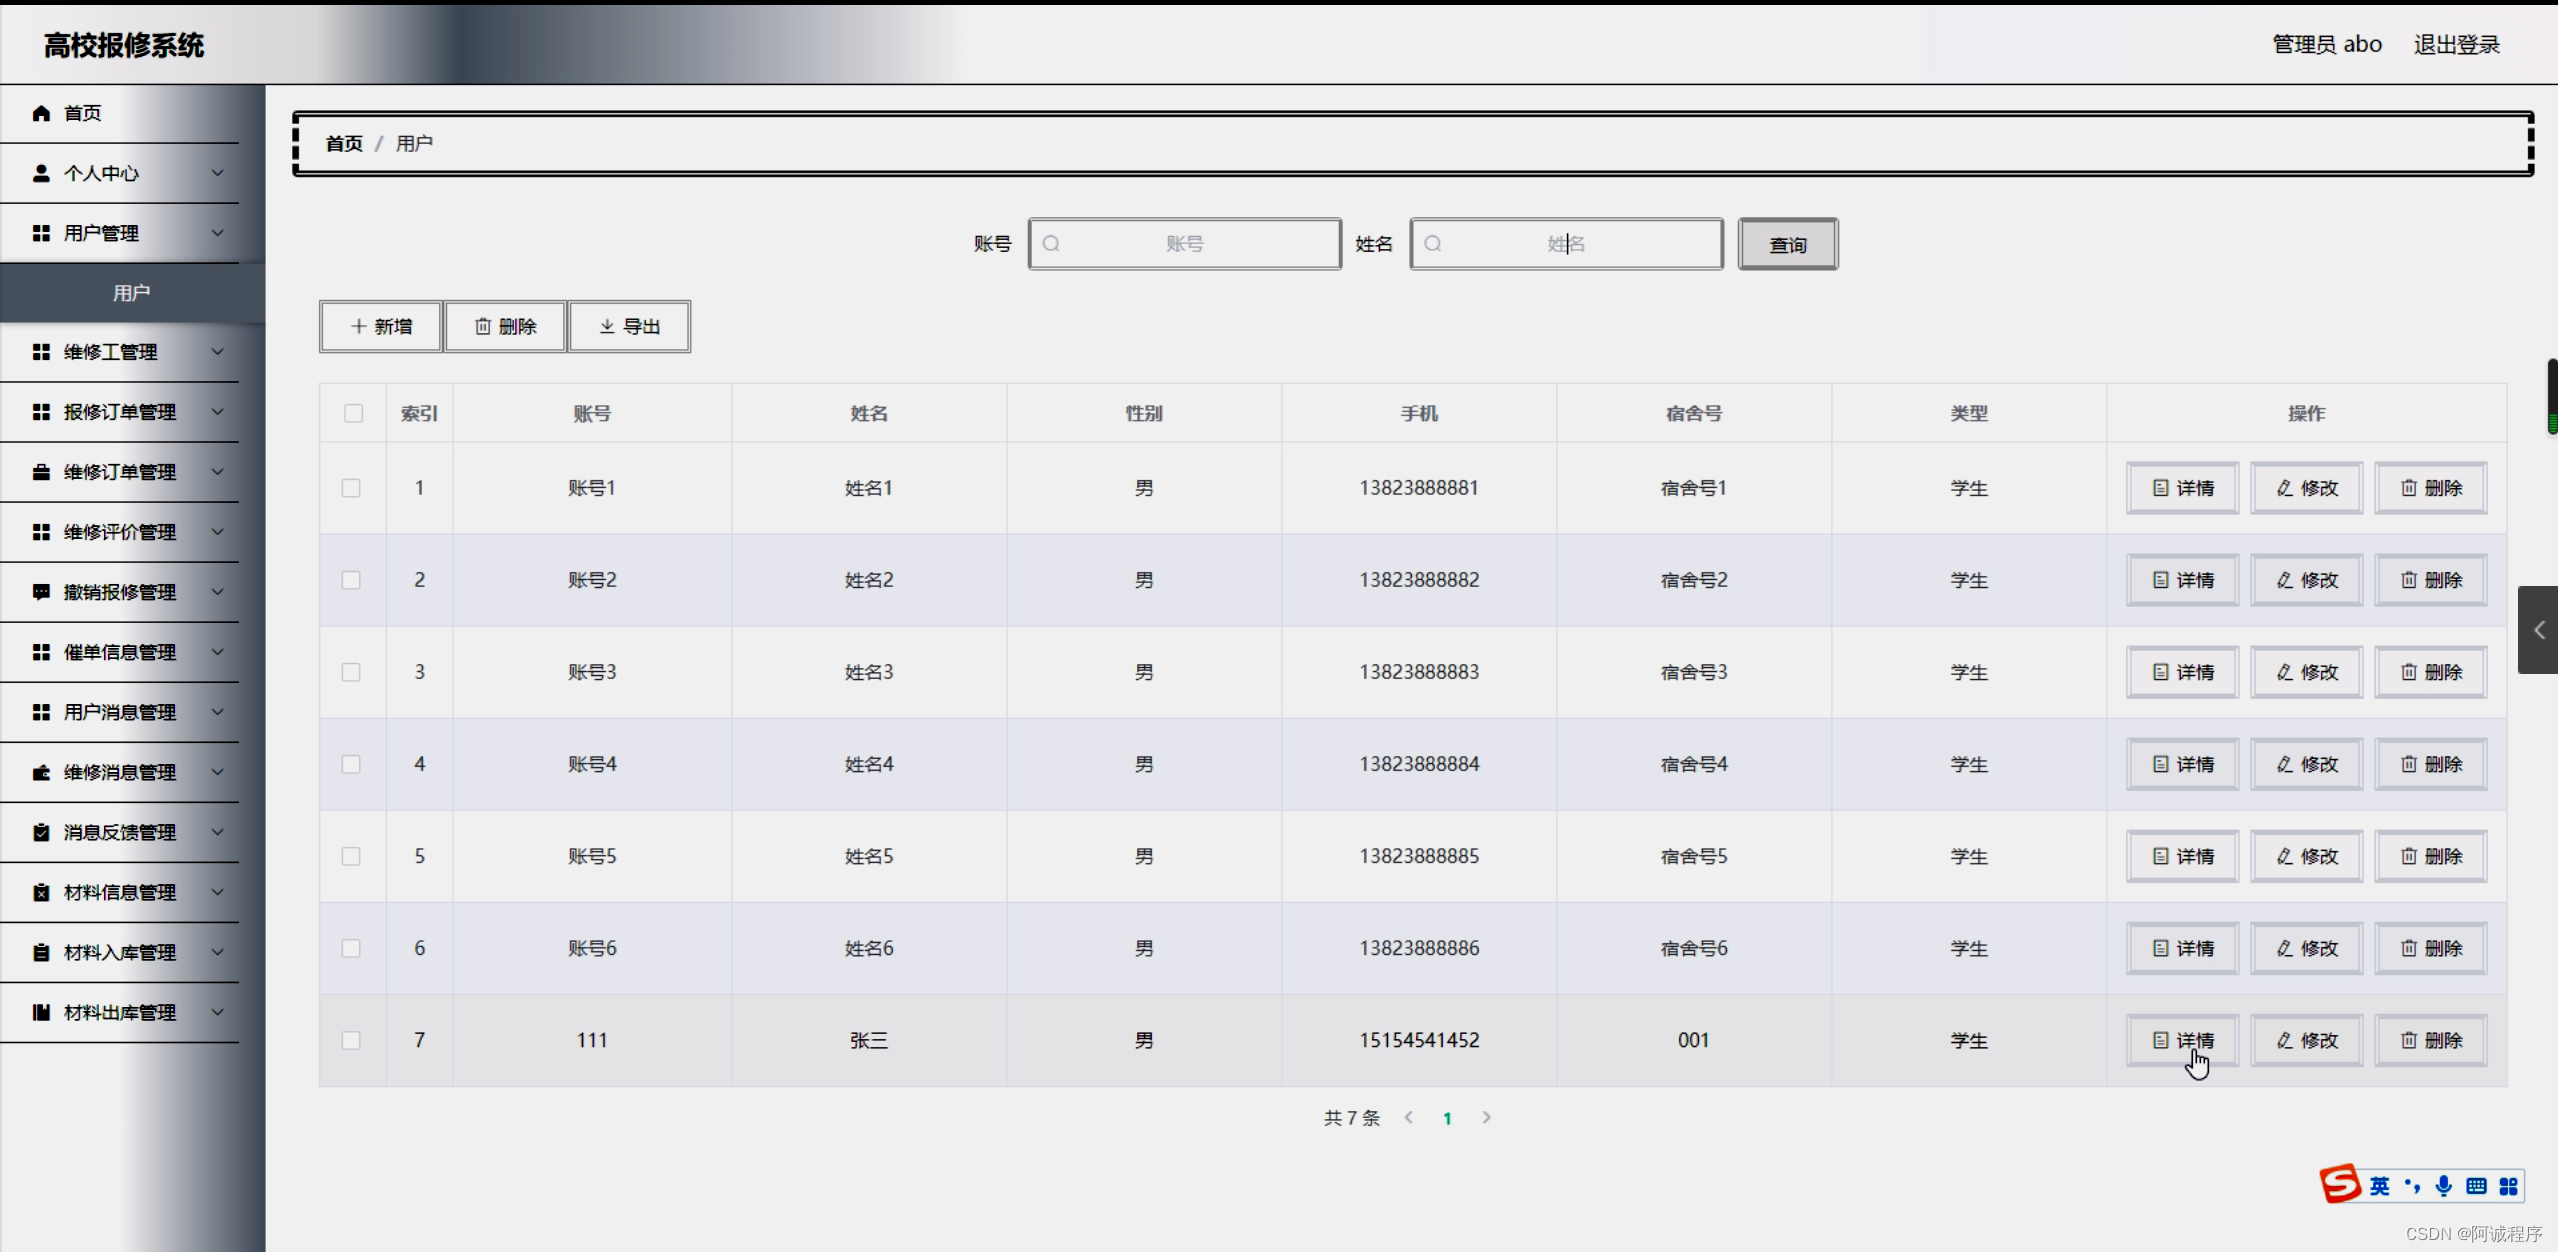Click the chat icon beside 撤销报修管理
This screenshot has width=2558, height=1252.
click(x=41, y=592)
